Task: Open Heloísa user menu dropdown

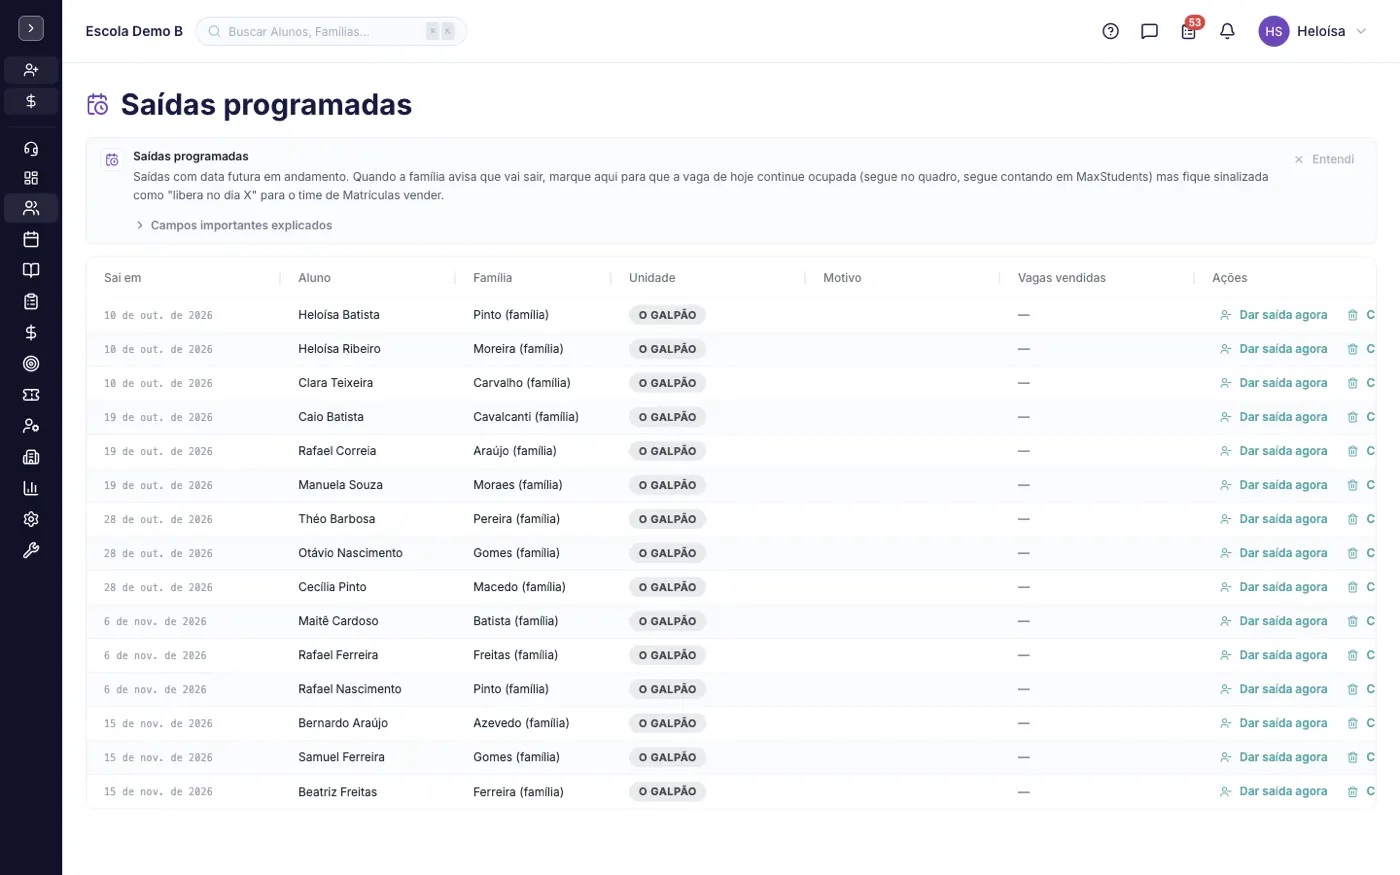Action: tap(1313, 31)
